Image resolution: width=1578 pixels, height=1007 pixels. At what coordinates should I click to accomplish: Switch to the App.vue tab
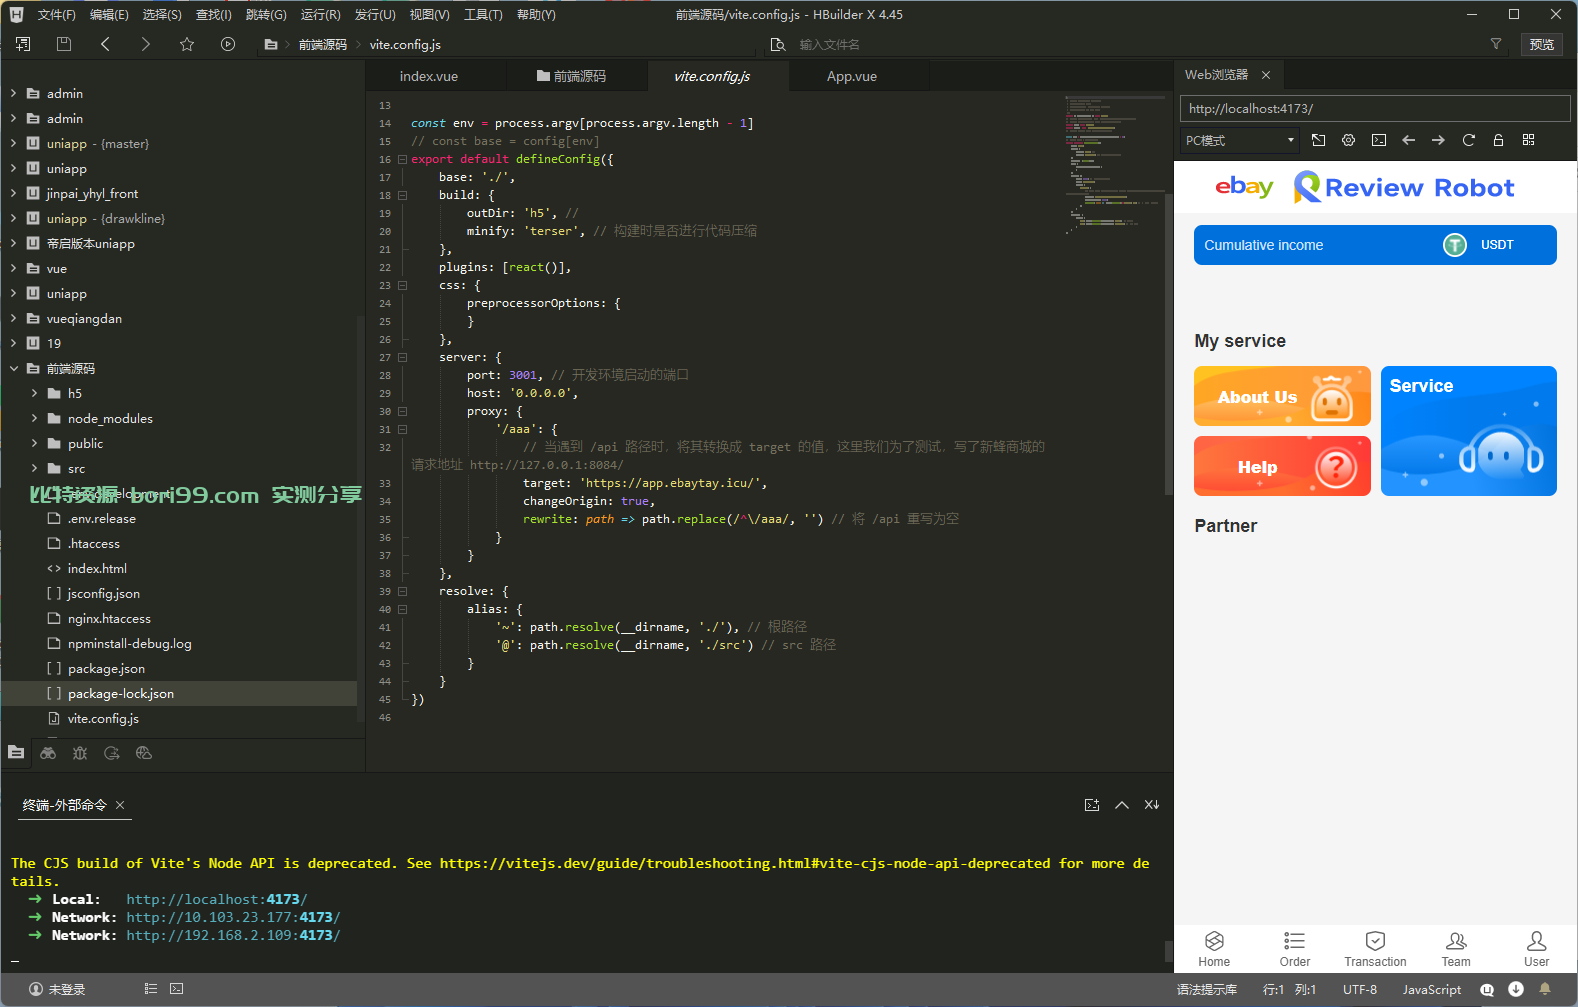point(852,76)
